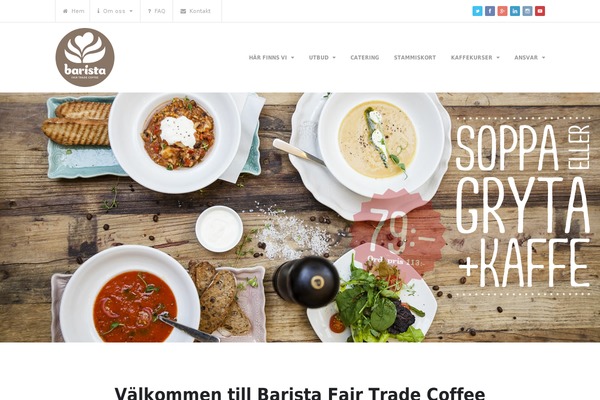The height and width of the screenshot is (400, 600).
Task: Open the Stammiskort menu item
Action: (x=415, y=57)
